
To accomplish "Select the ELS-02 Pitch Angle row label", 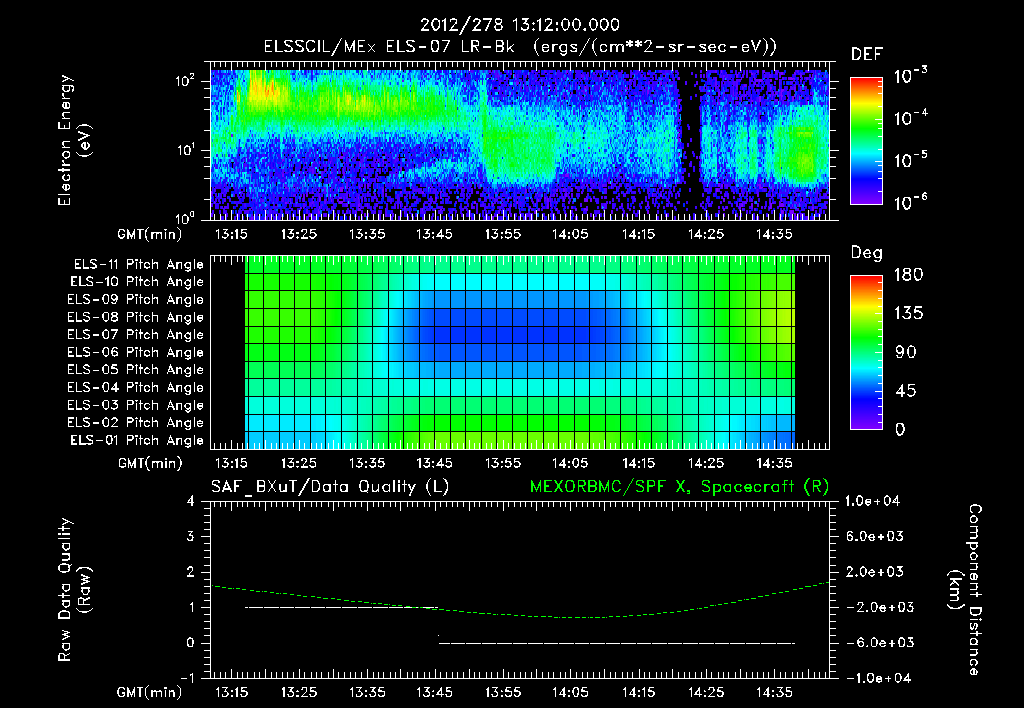I will tap(136, 423).
